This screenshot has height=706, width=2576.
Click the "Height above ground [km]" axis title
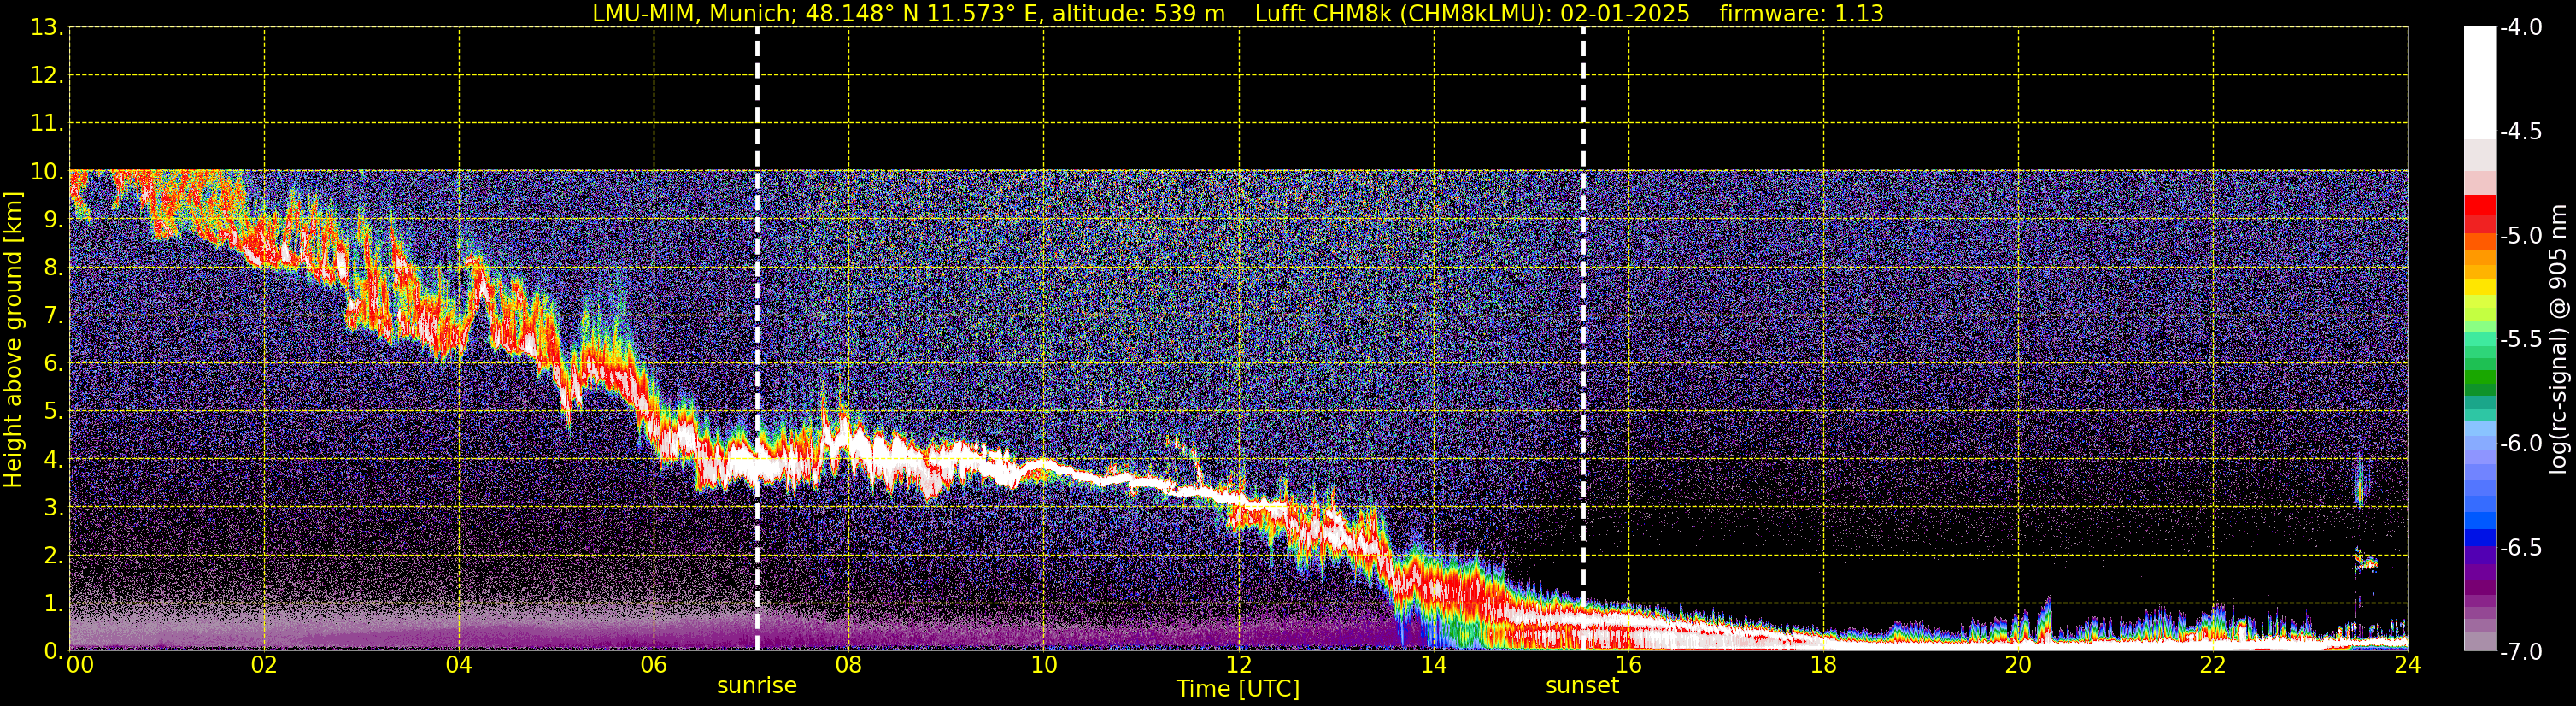[13, 340]
